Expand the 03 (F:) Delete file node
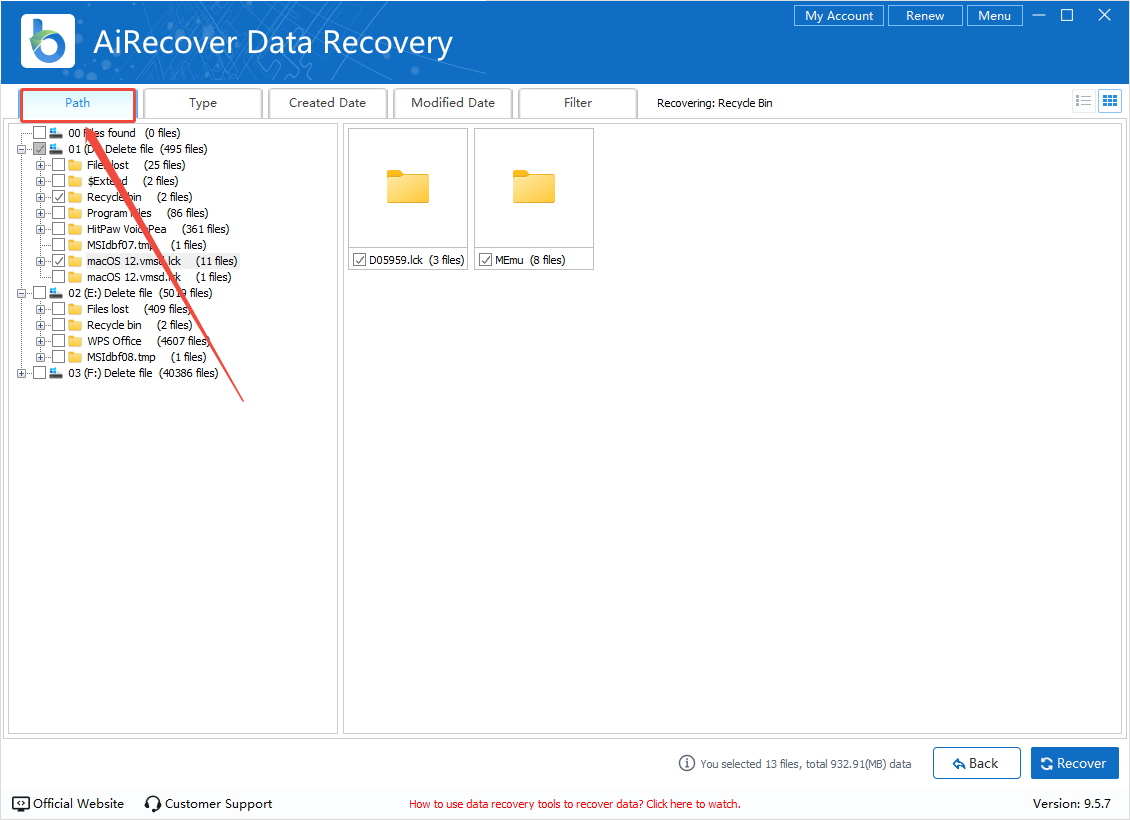 22,373
